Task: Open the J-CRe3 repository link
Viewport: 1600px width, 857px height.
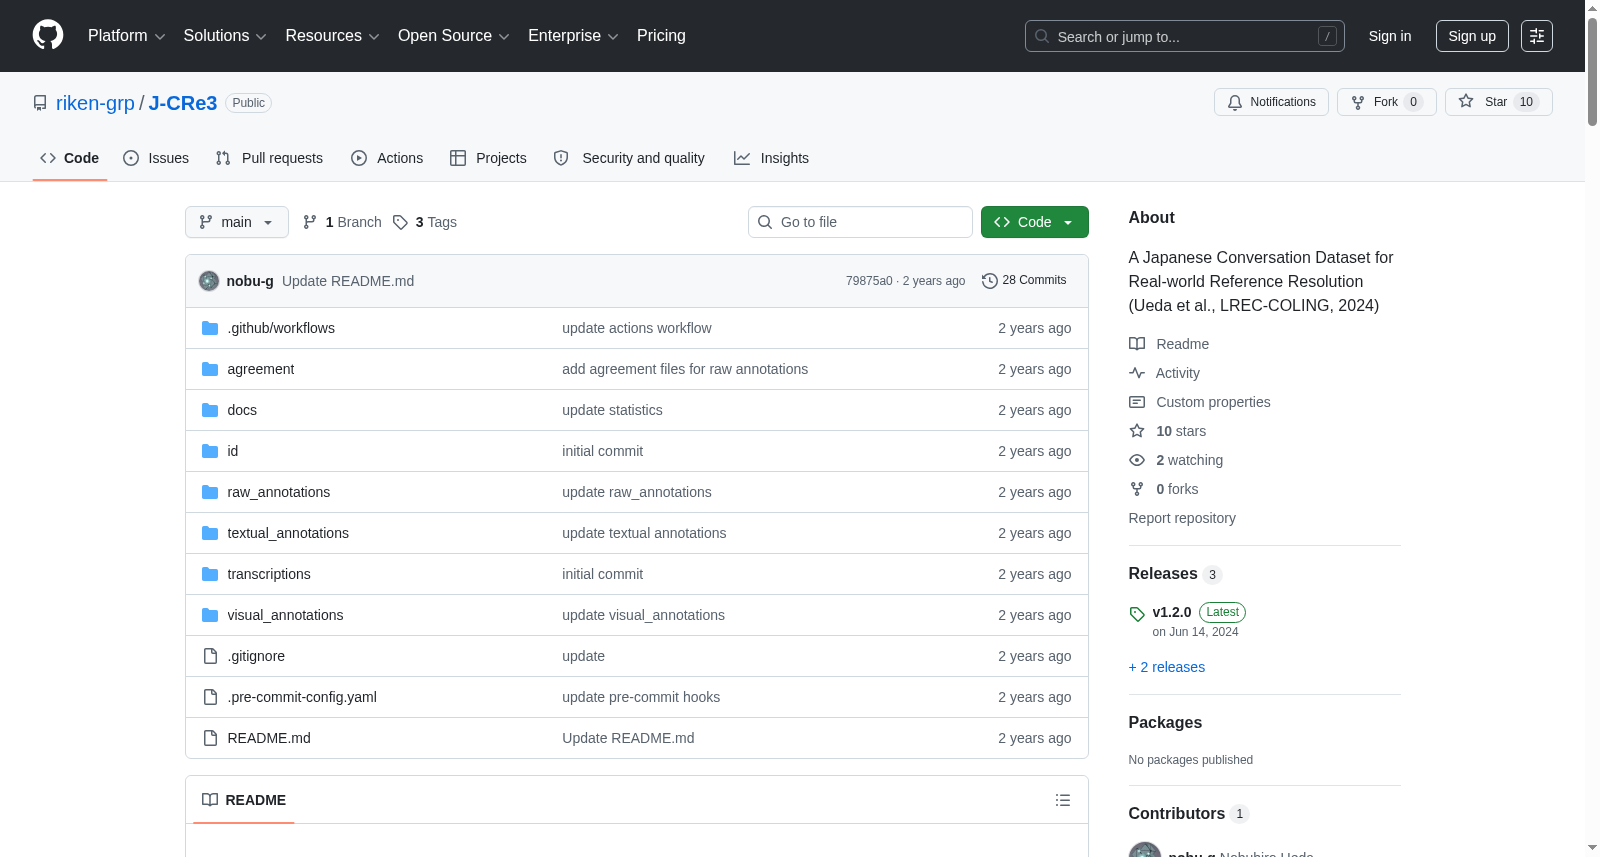Action: pos(183,103)
